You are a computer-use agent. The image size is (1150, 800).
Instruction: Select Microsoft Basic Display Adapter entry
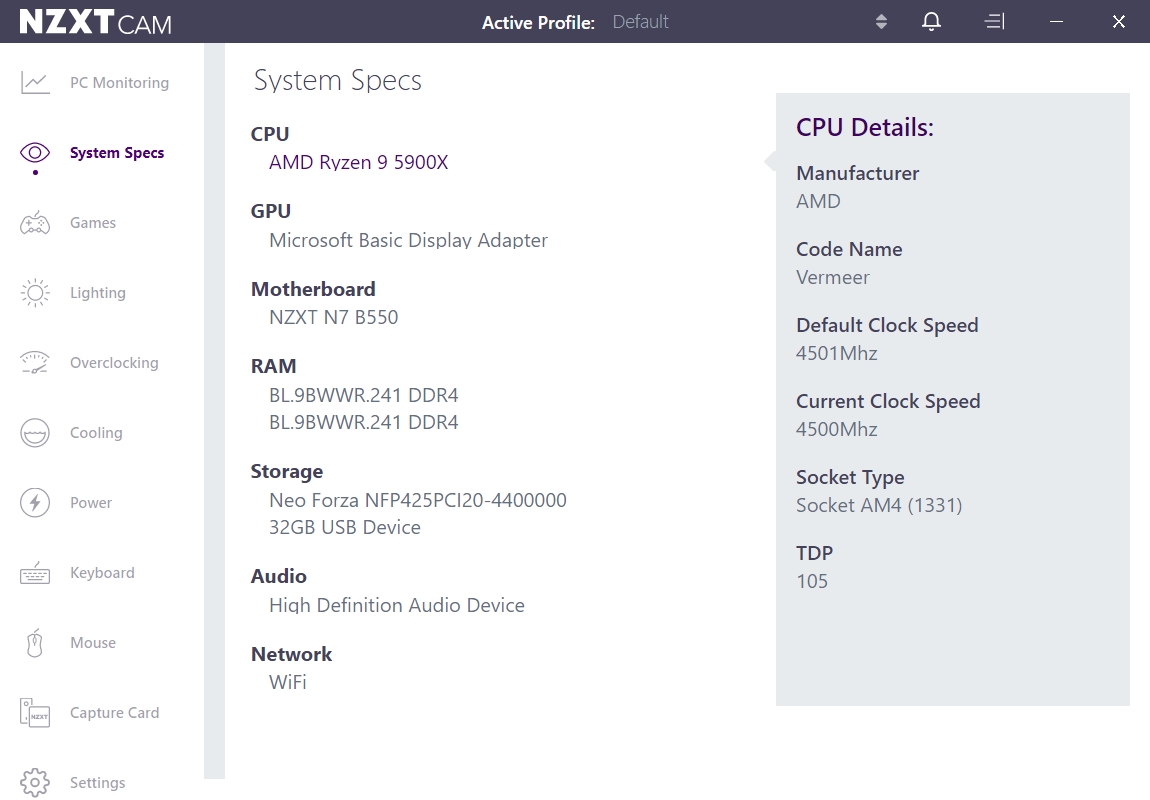click(x=409, y=240)
